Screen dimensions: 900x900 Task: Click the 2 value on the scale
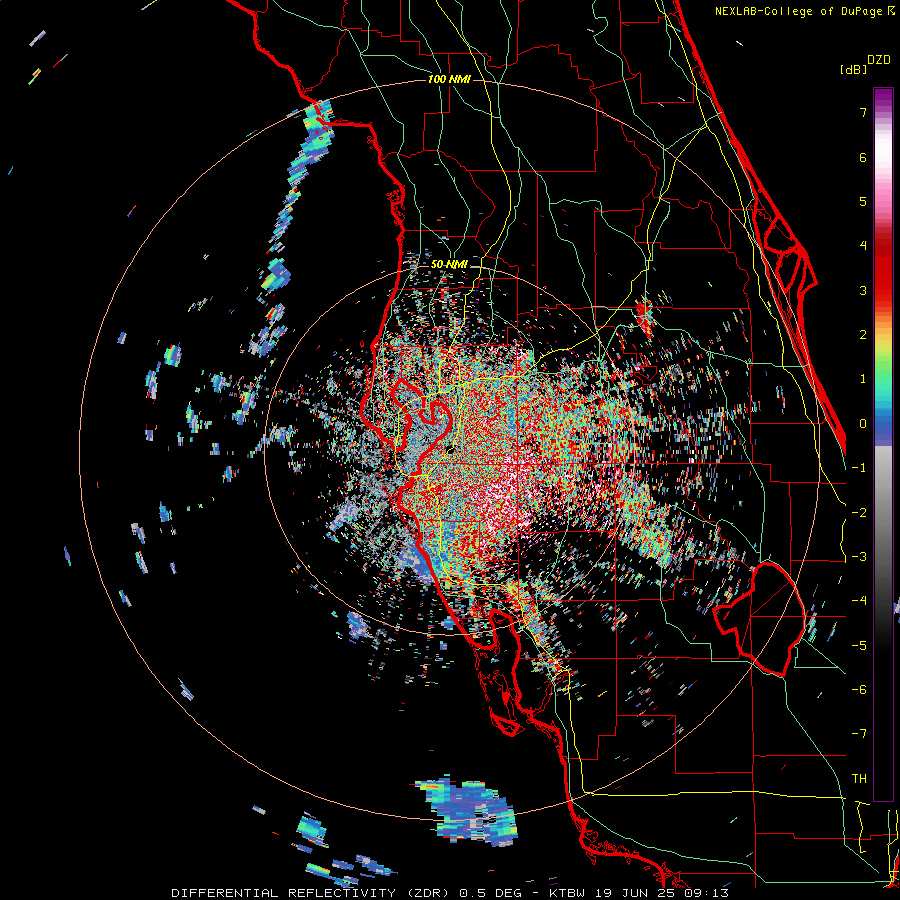pyautogui.click(x=863, y=335)
